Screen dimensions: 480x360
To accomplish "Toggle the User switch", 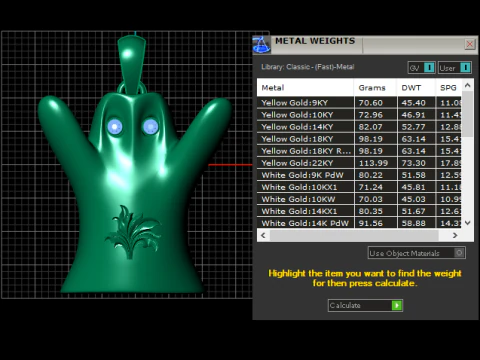I will pos(455,68).
